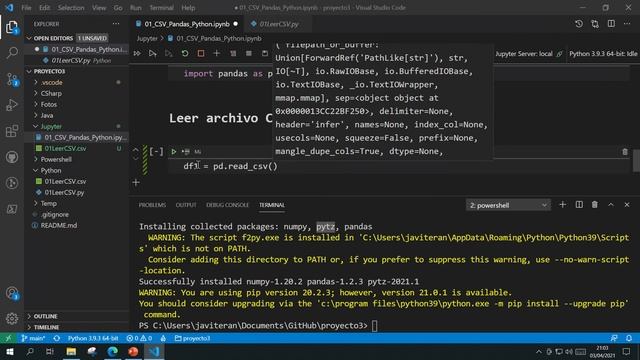Open editor More Actions menu

[x=627, y=24]
